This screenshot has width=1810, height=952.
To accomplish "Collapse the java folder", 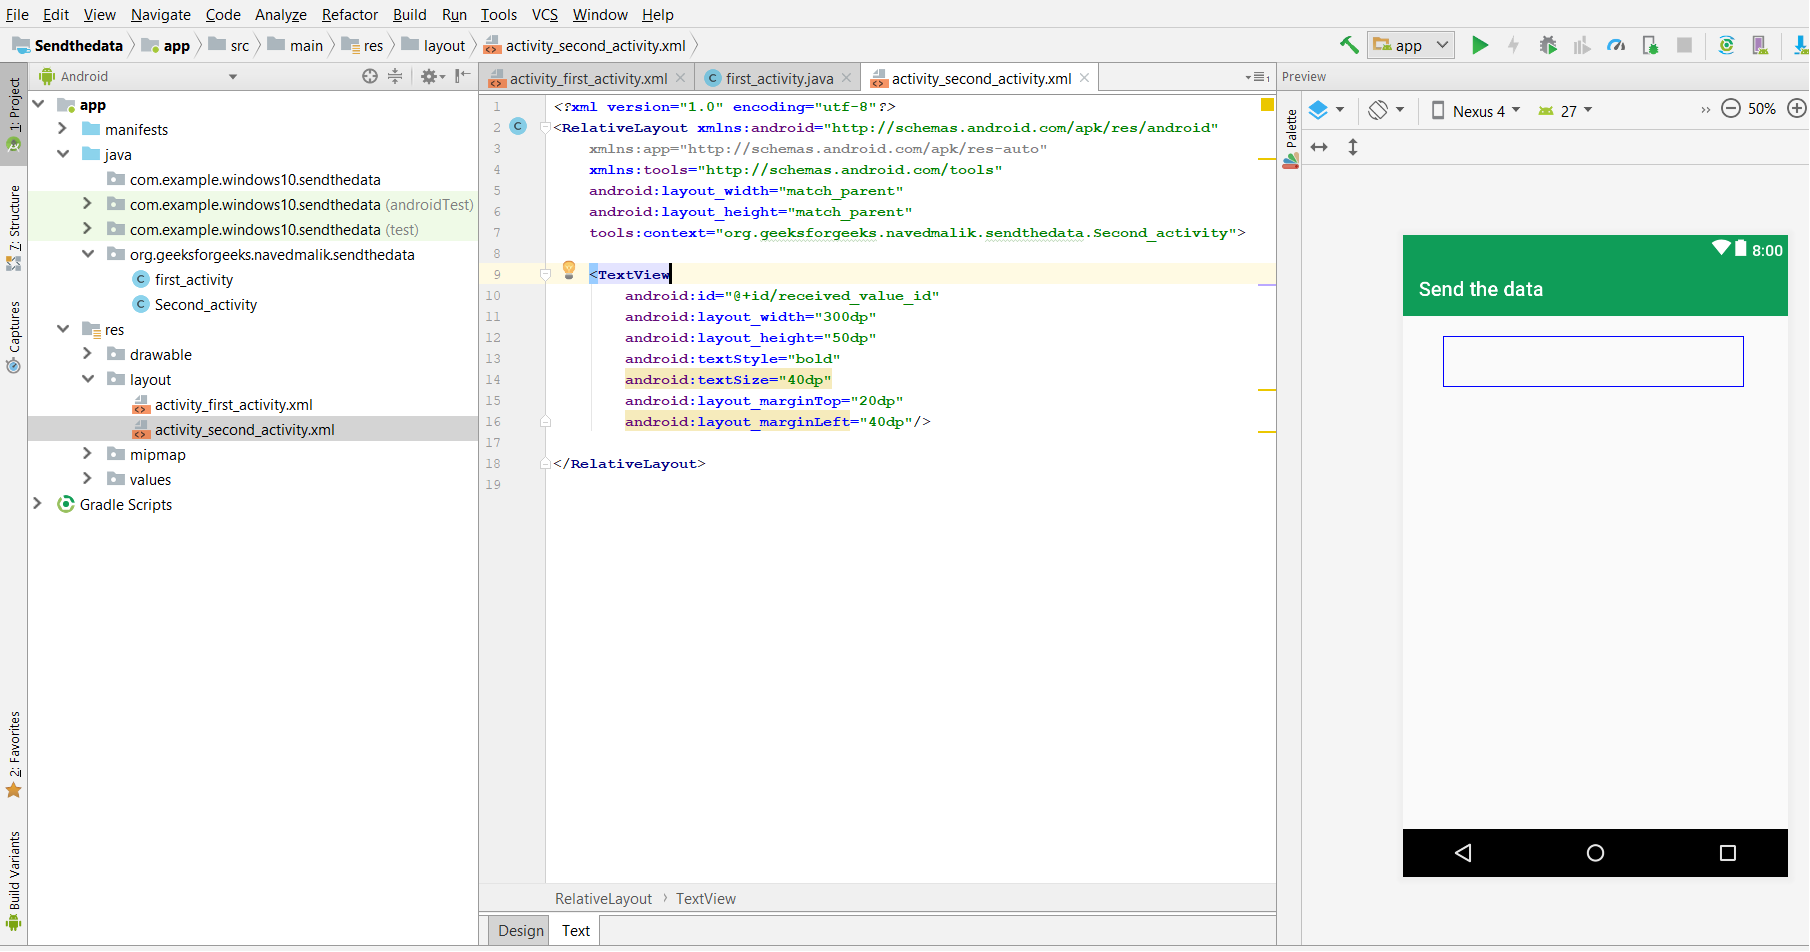I will (x=62, y=154).
